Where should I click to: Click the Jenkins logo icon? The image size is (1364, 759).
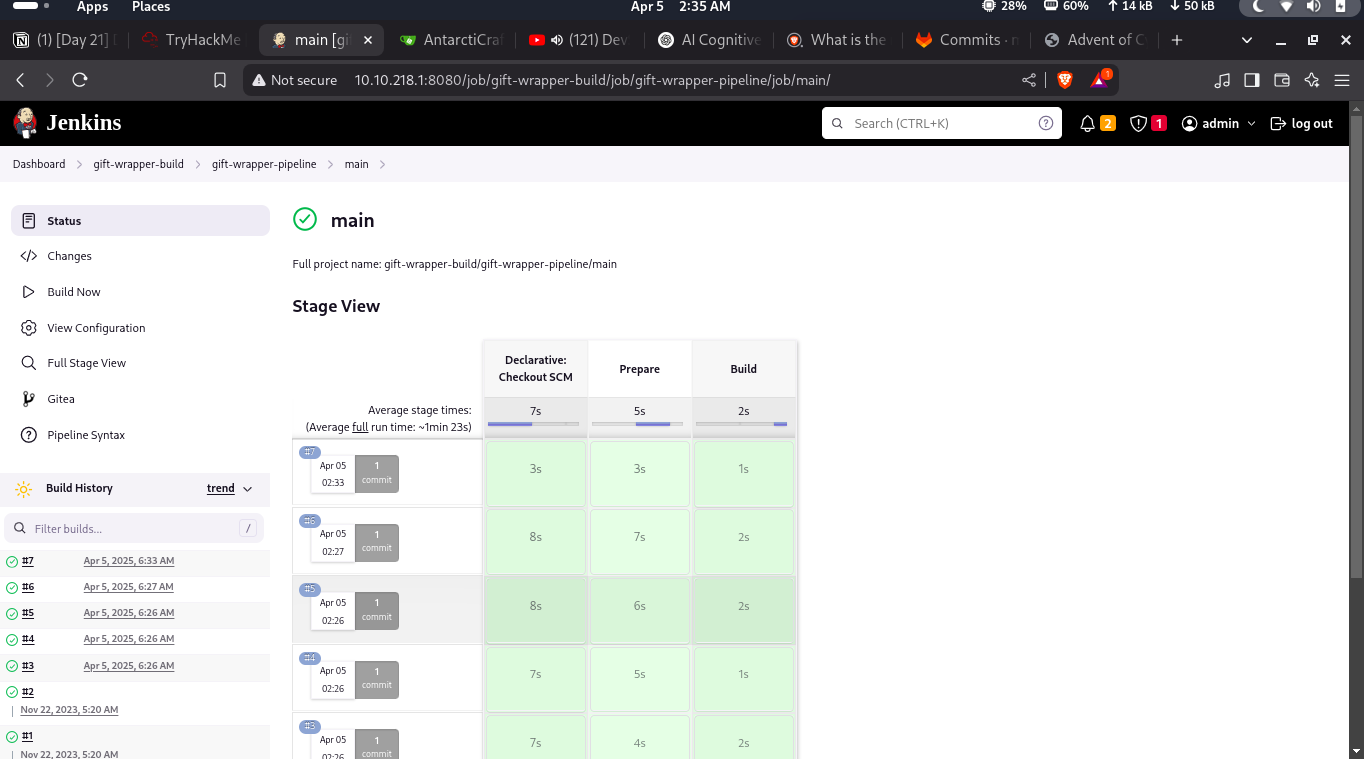[x=25, y=123]
